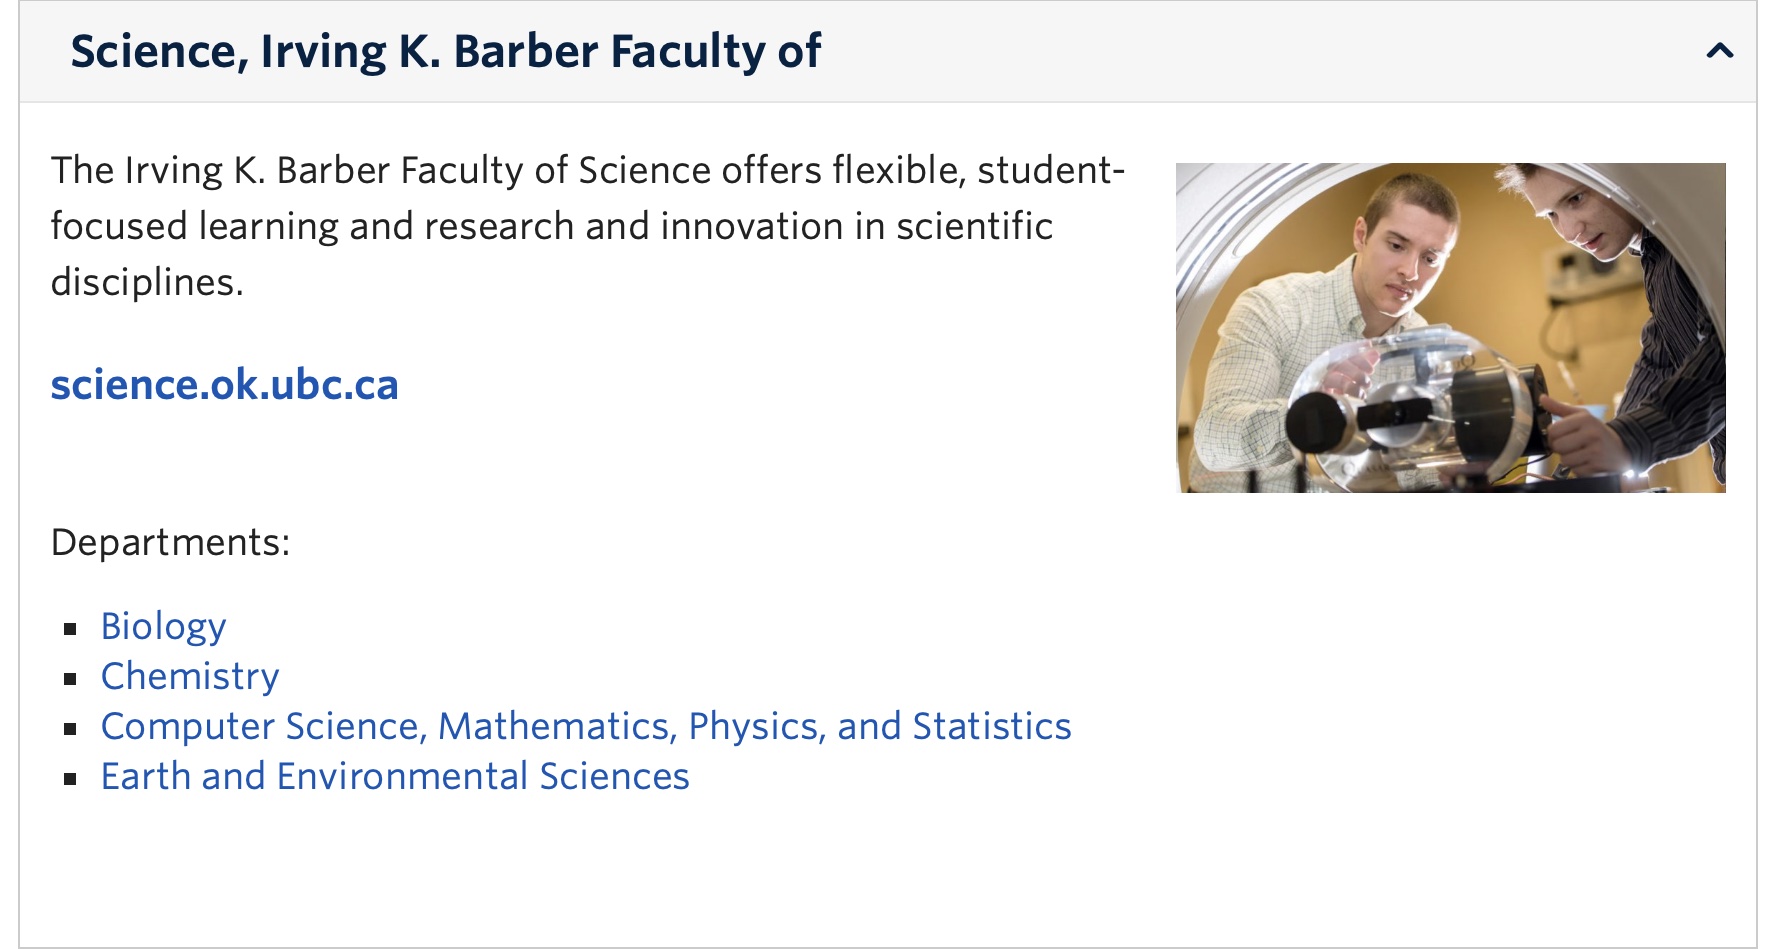
Task: Click the "Departments:" label
Action: 171,543
